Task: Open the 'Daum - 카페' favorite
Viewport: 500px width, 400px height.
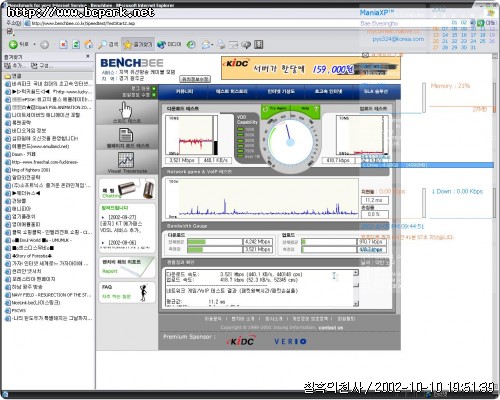Action: point(20,154)
